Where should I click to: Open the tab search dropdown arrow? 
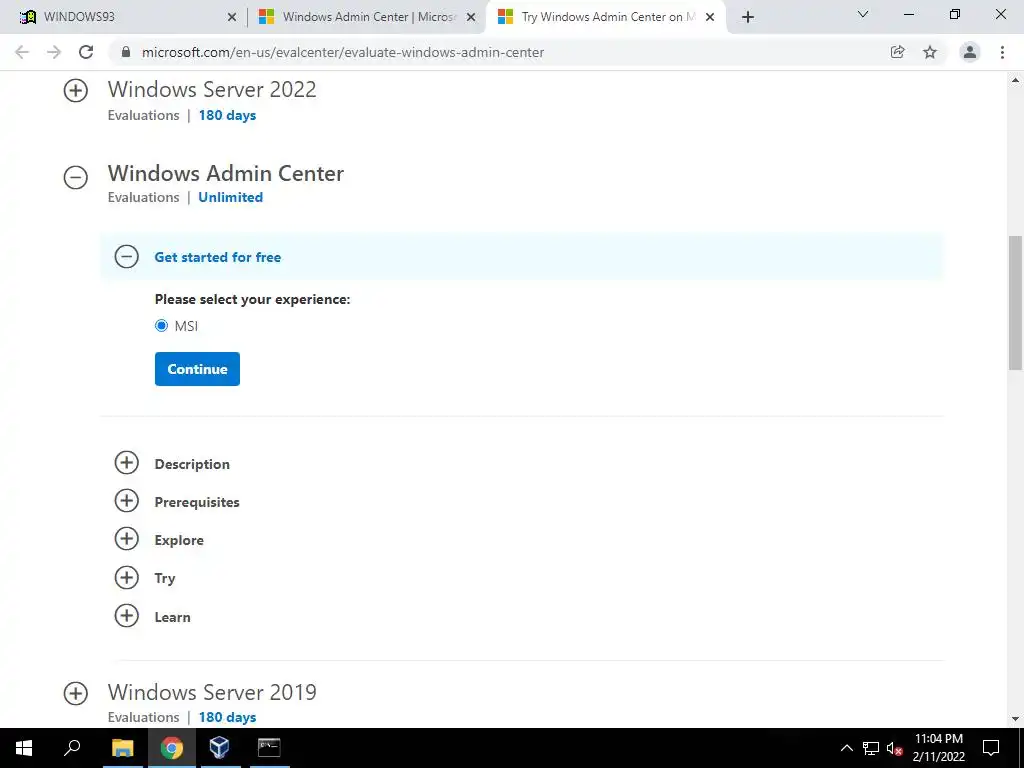coord(863,14)
